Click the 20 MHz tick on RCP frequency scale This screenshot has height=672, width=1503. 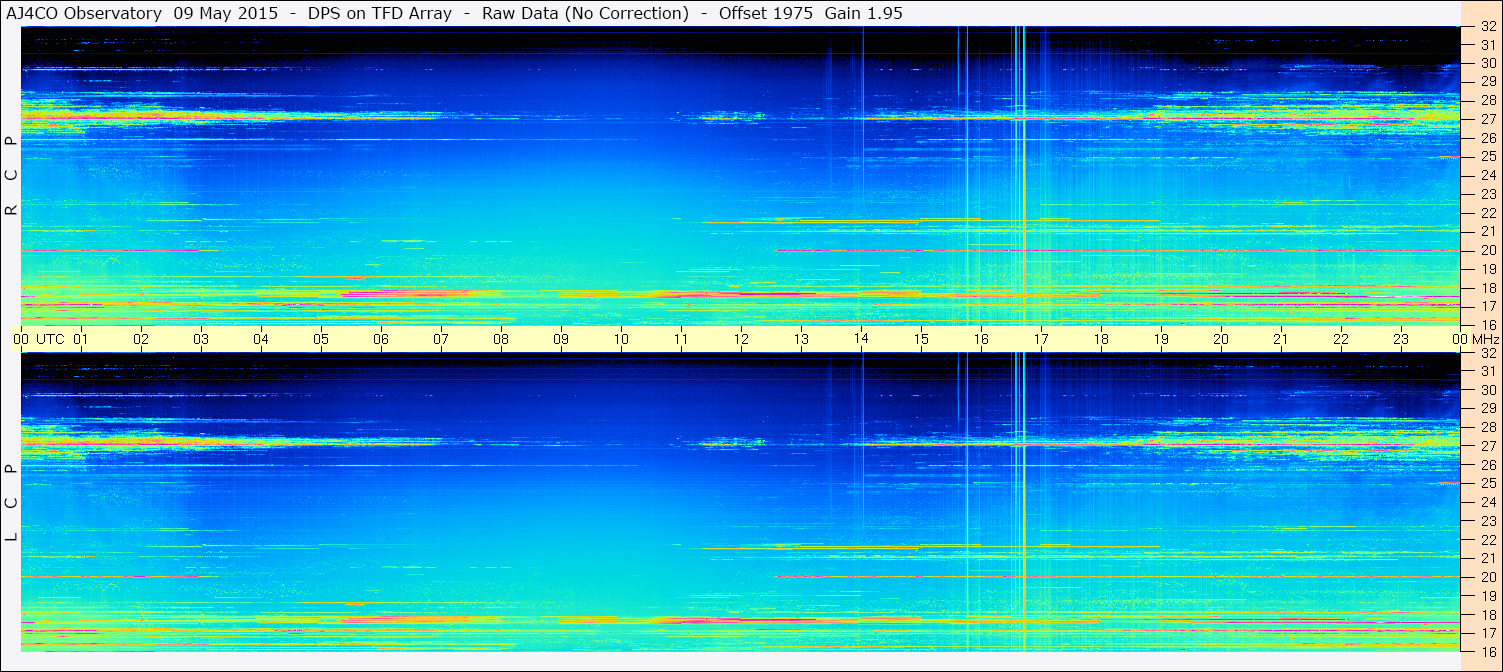1488,250
